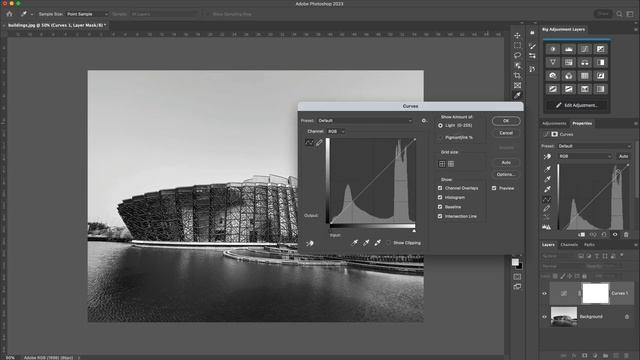The image size is (640, 360).
Task: Toggle the Baseline checkbox
Action: pos(440,207)
